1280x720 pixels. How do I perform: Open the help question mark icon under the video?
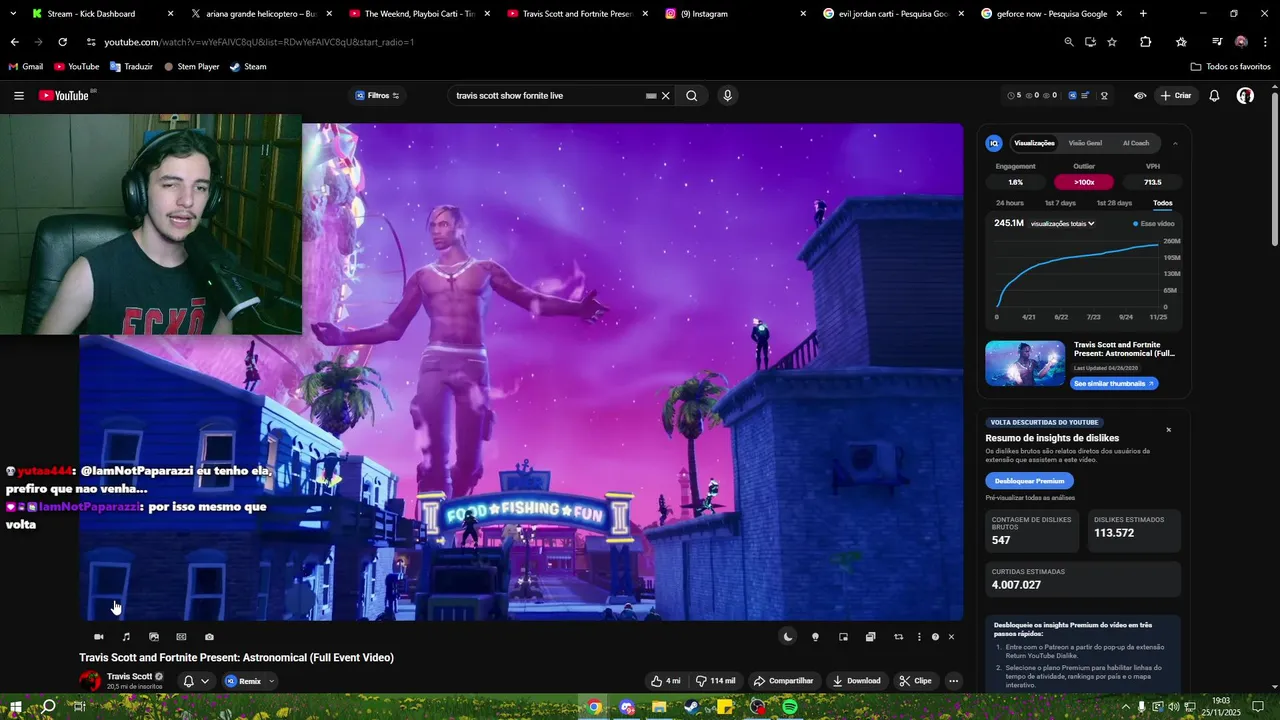935,637
